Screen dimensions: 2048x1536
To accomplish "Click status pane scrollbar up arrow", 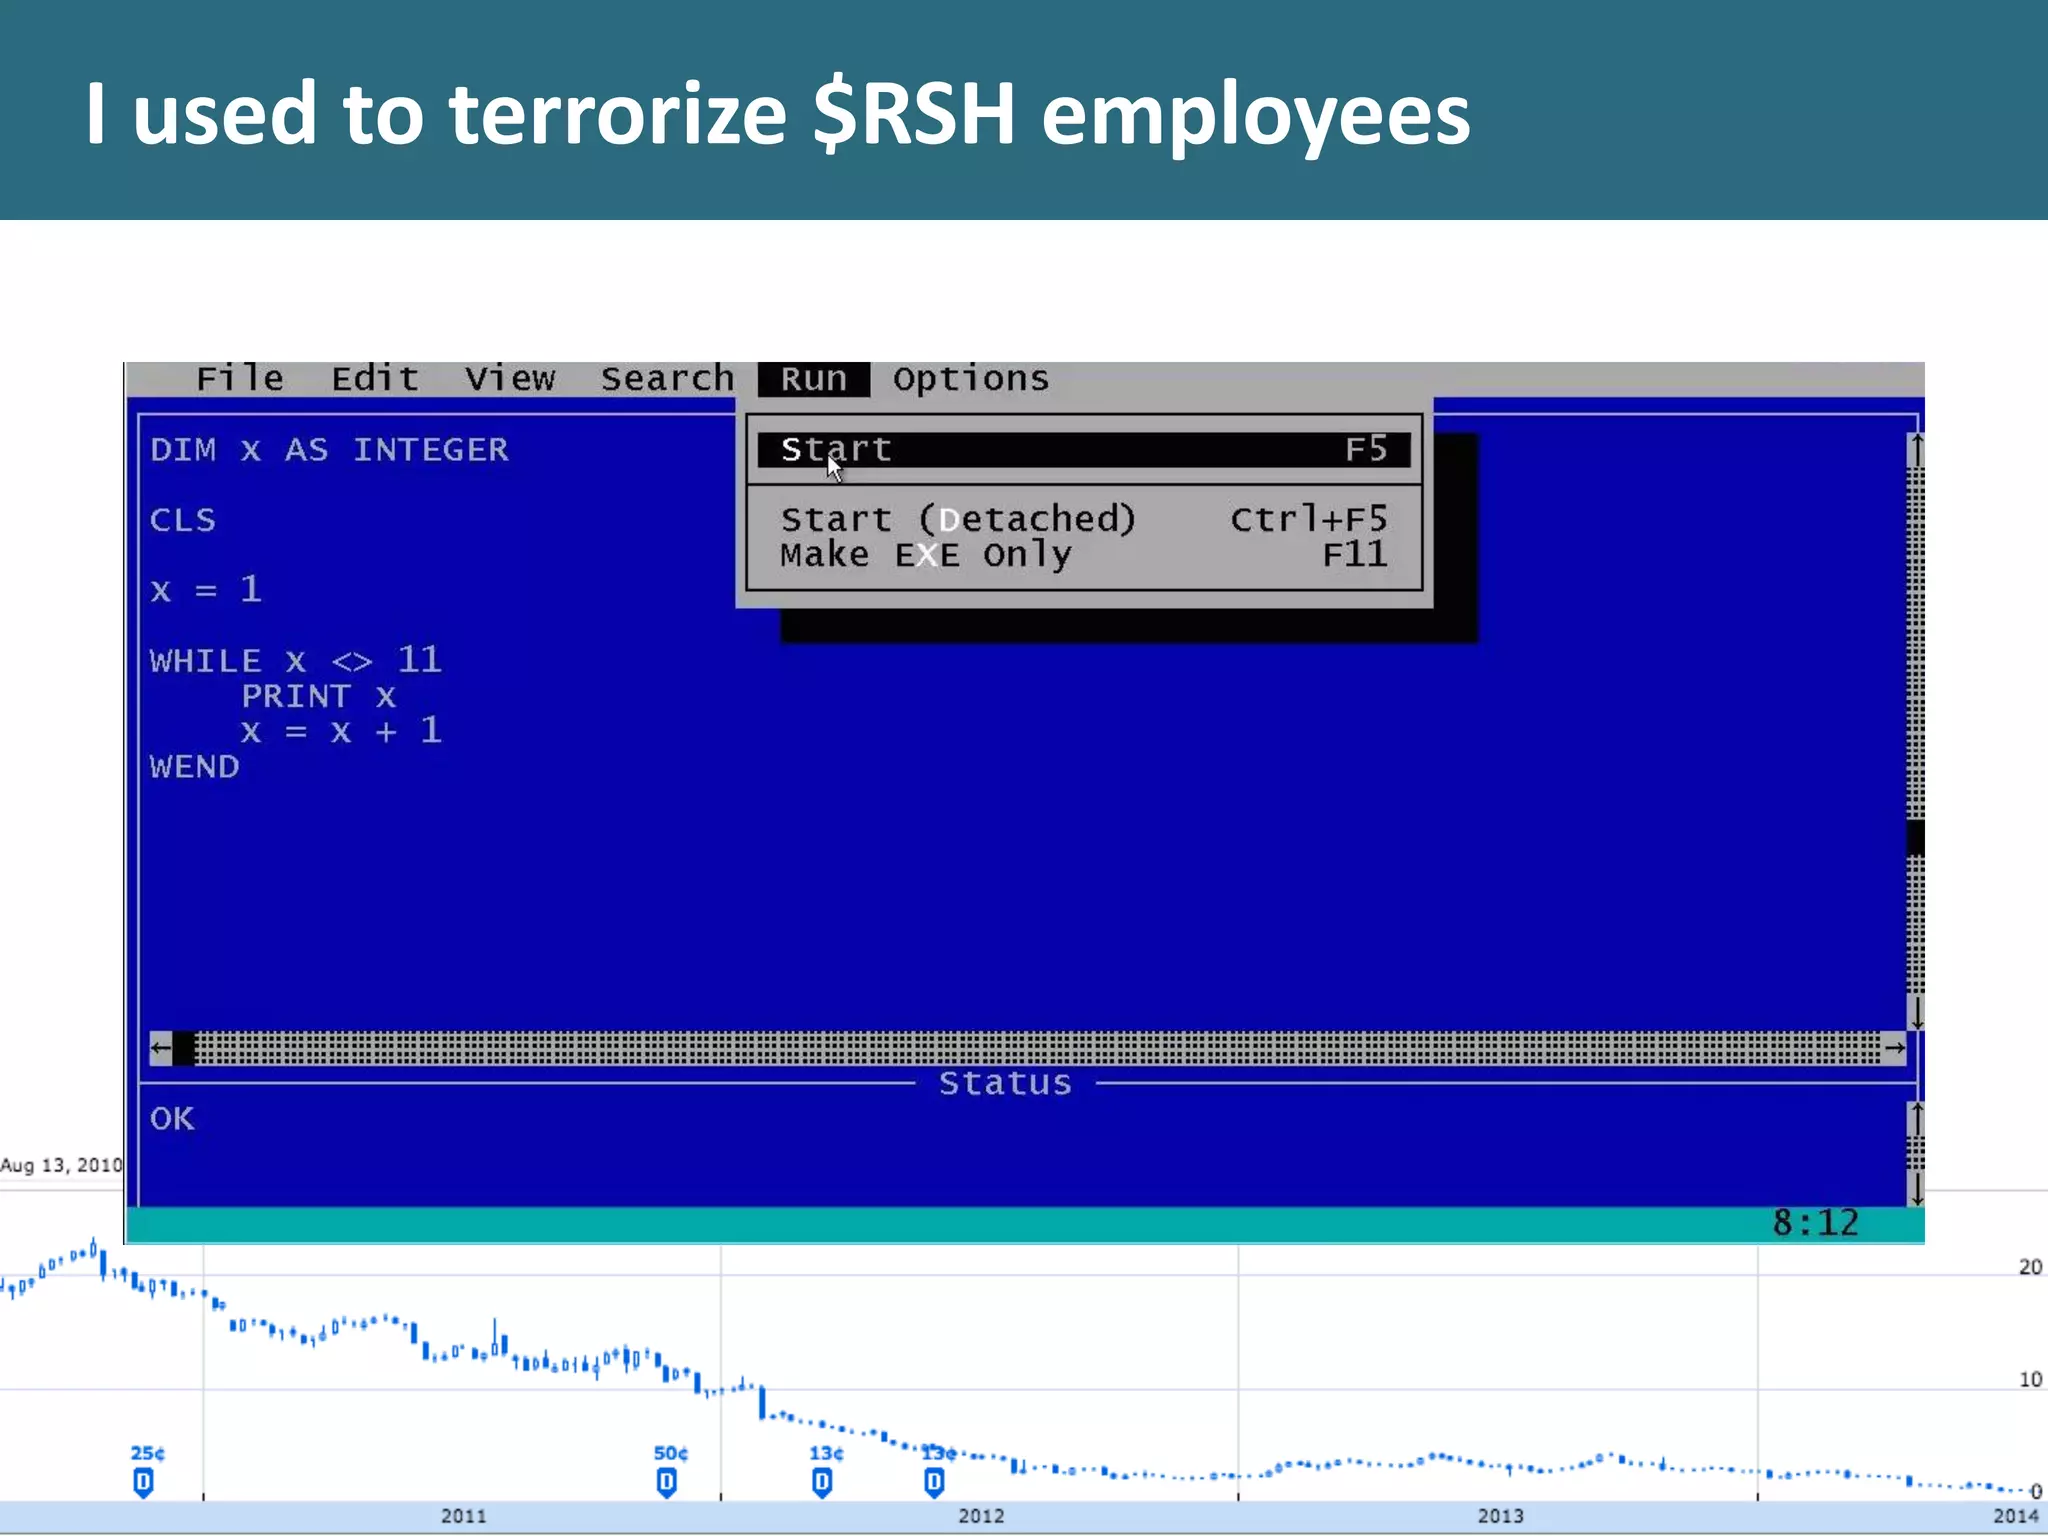I will pos(1915,1118).
